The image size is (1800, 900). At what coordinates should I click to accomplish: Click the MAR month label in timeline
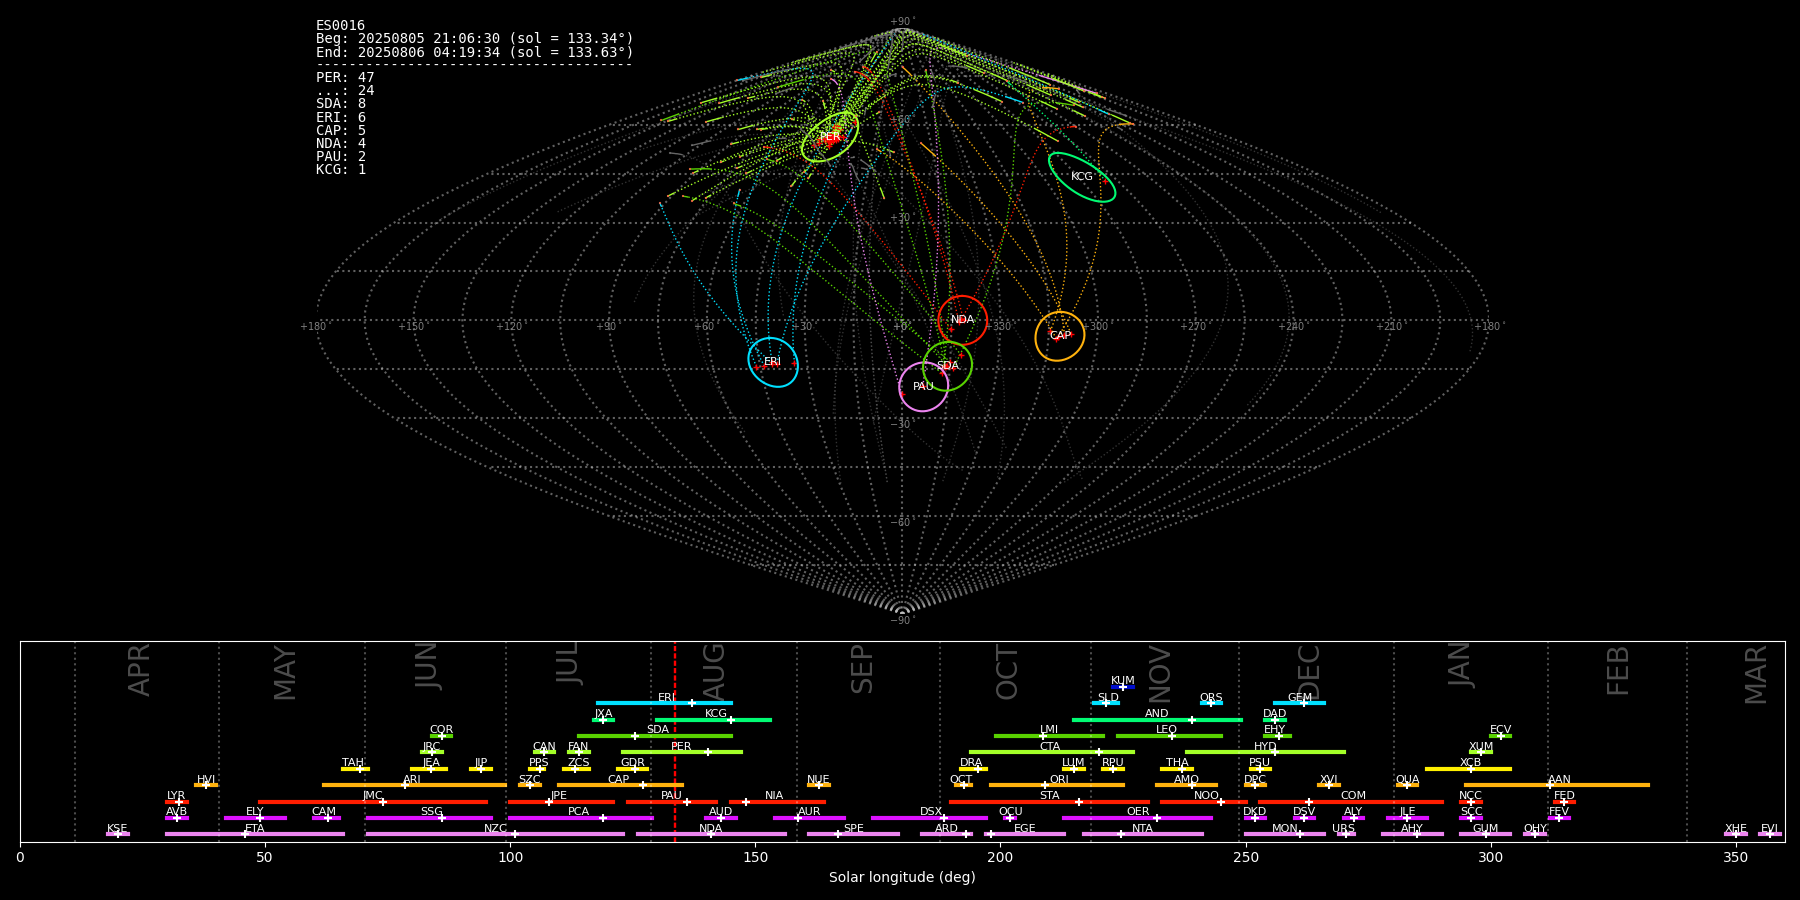pos(1756,674)
